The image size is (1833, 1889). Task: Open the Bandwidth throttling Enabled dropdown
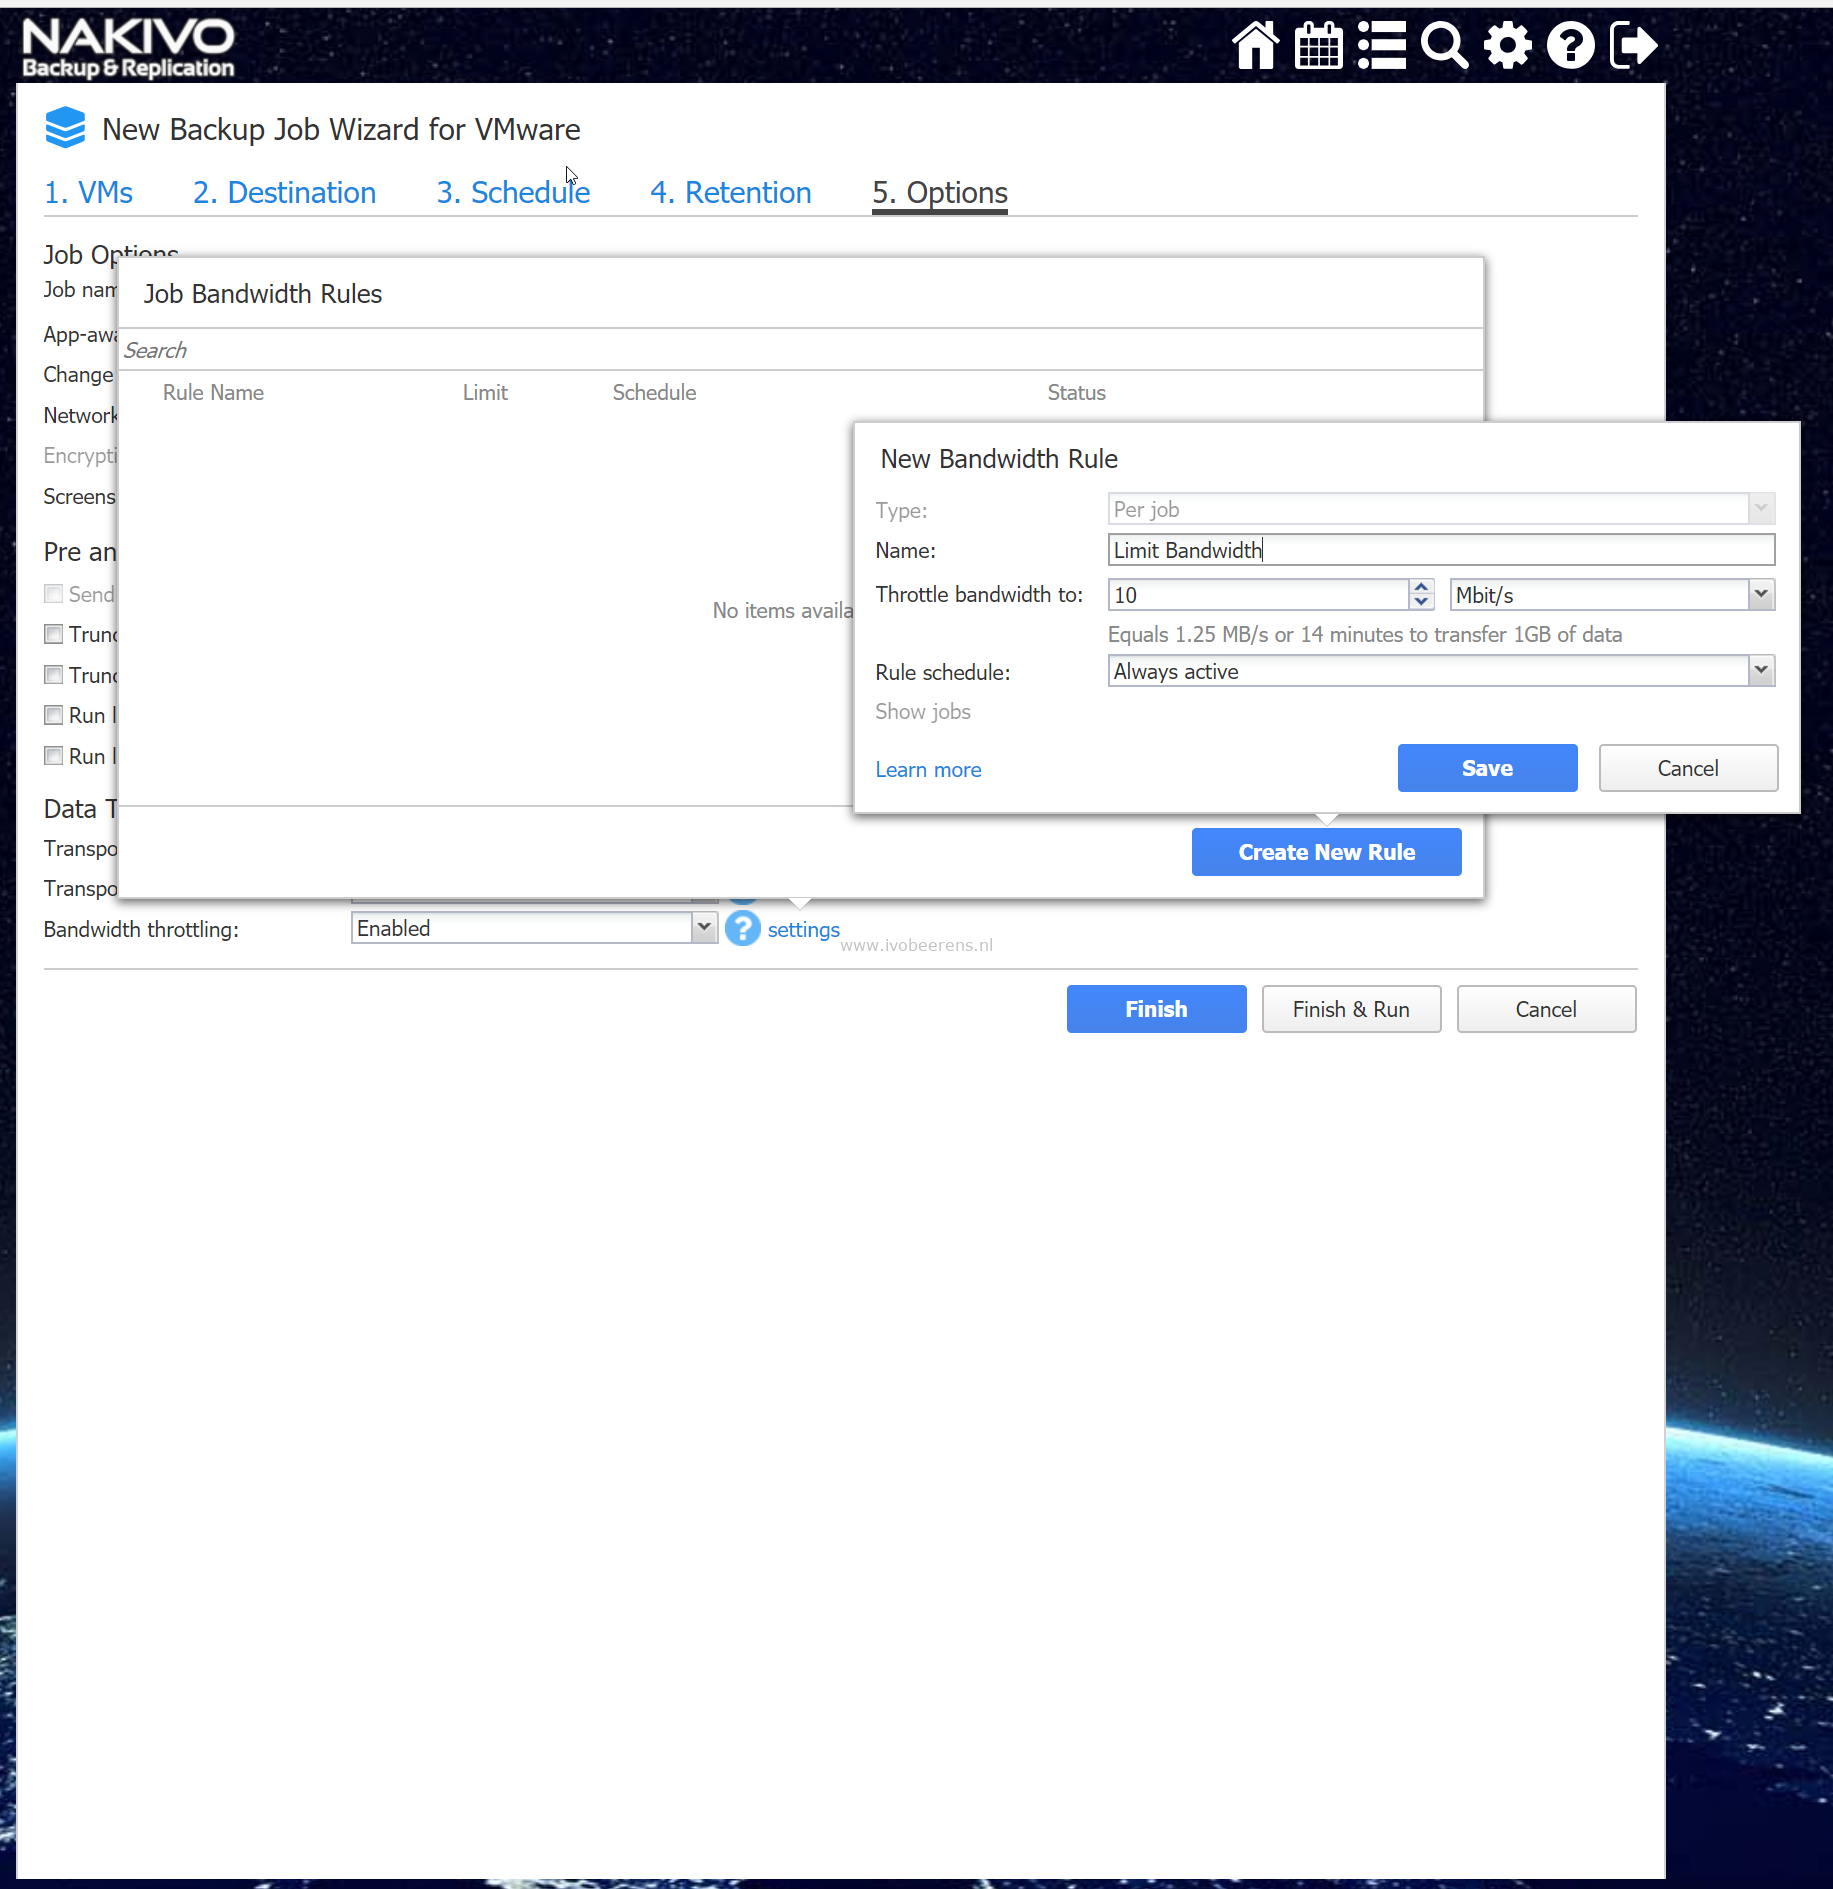(534, 928)
